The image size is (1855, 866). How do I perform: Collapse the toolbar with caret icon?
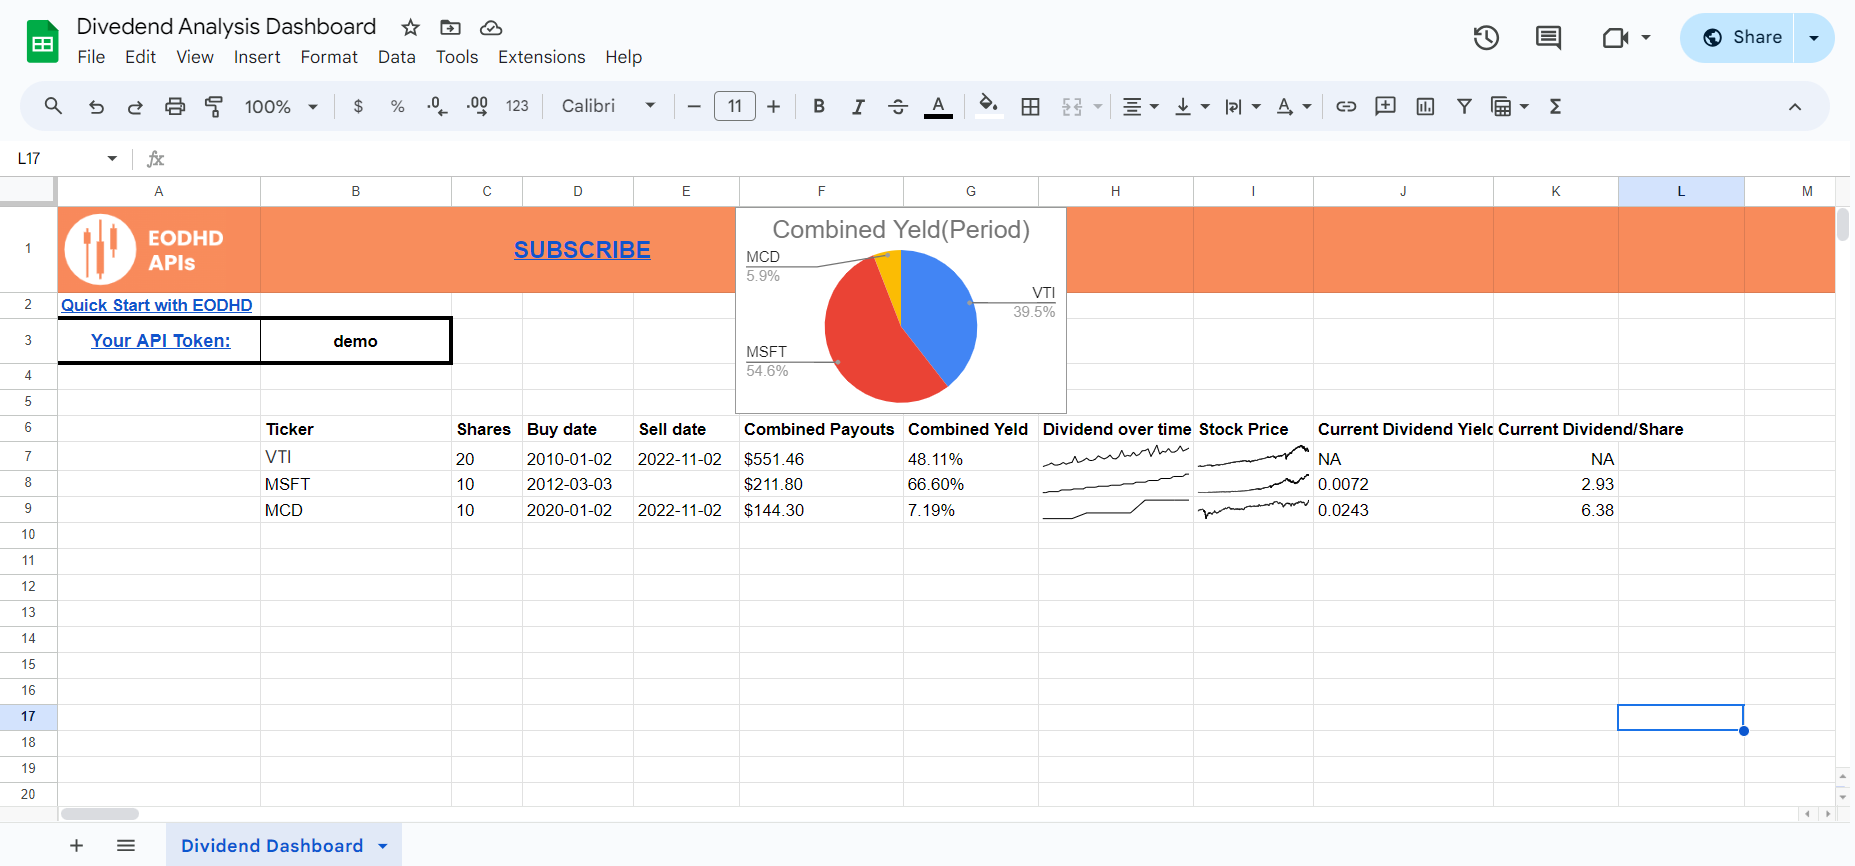[x=1795, y=106]
